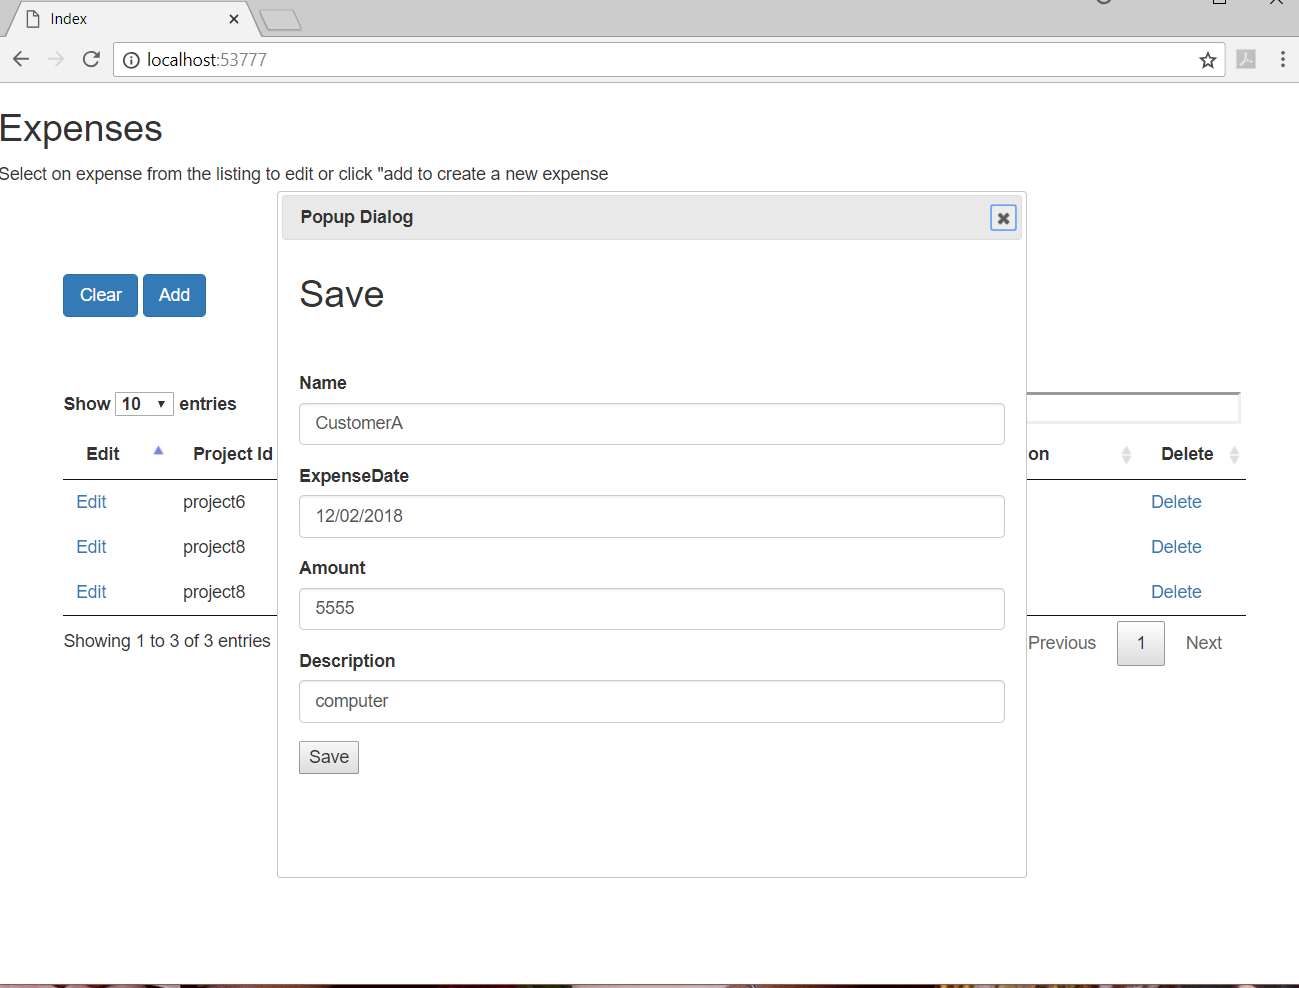Click the ExpenseDate label
This screenshot has width=1299, height=988.
click(x=354, y=476)
